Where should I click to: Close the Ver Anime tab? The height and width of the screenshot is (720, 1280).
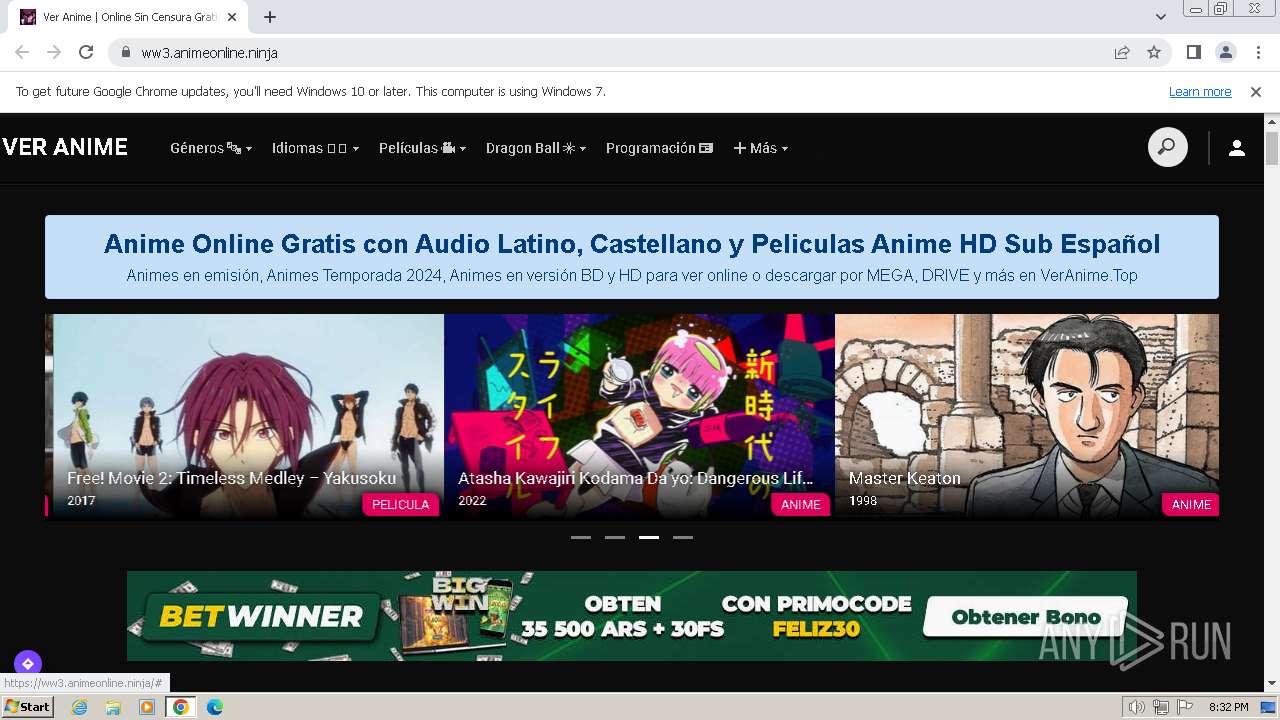click(232, 17)
